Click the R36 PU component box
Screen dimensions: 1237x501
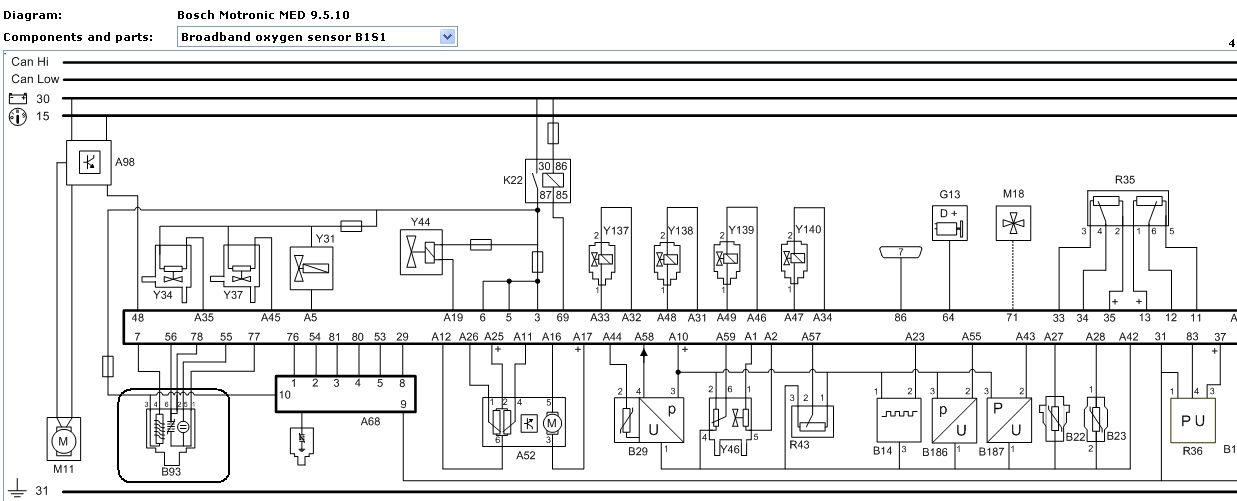[1192, 420]
